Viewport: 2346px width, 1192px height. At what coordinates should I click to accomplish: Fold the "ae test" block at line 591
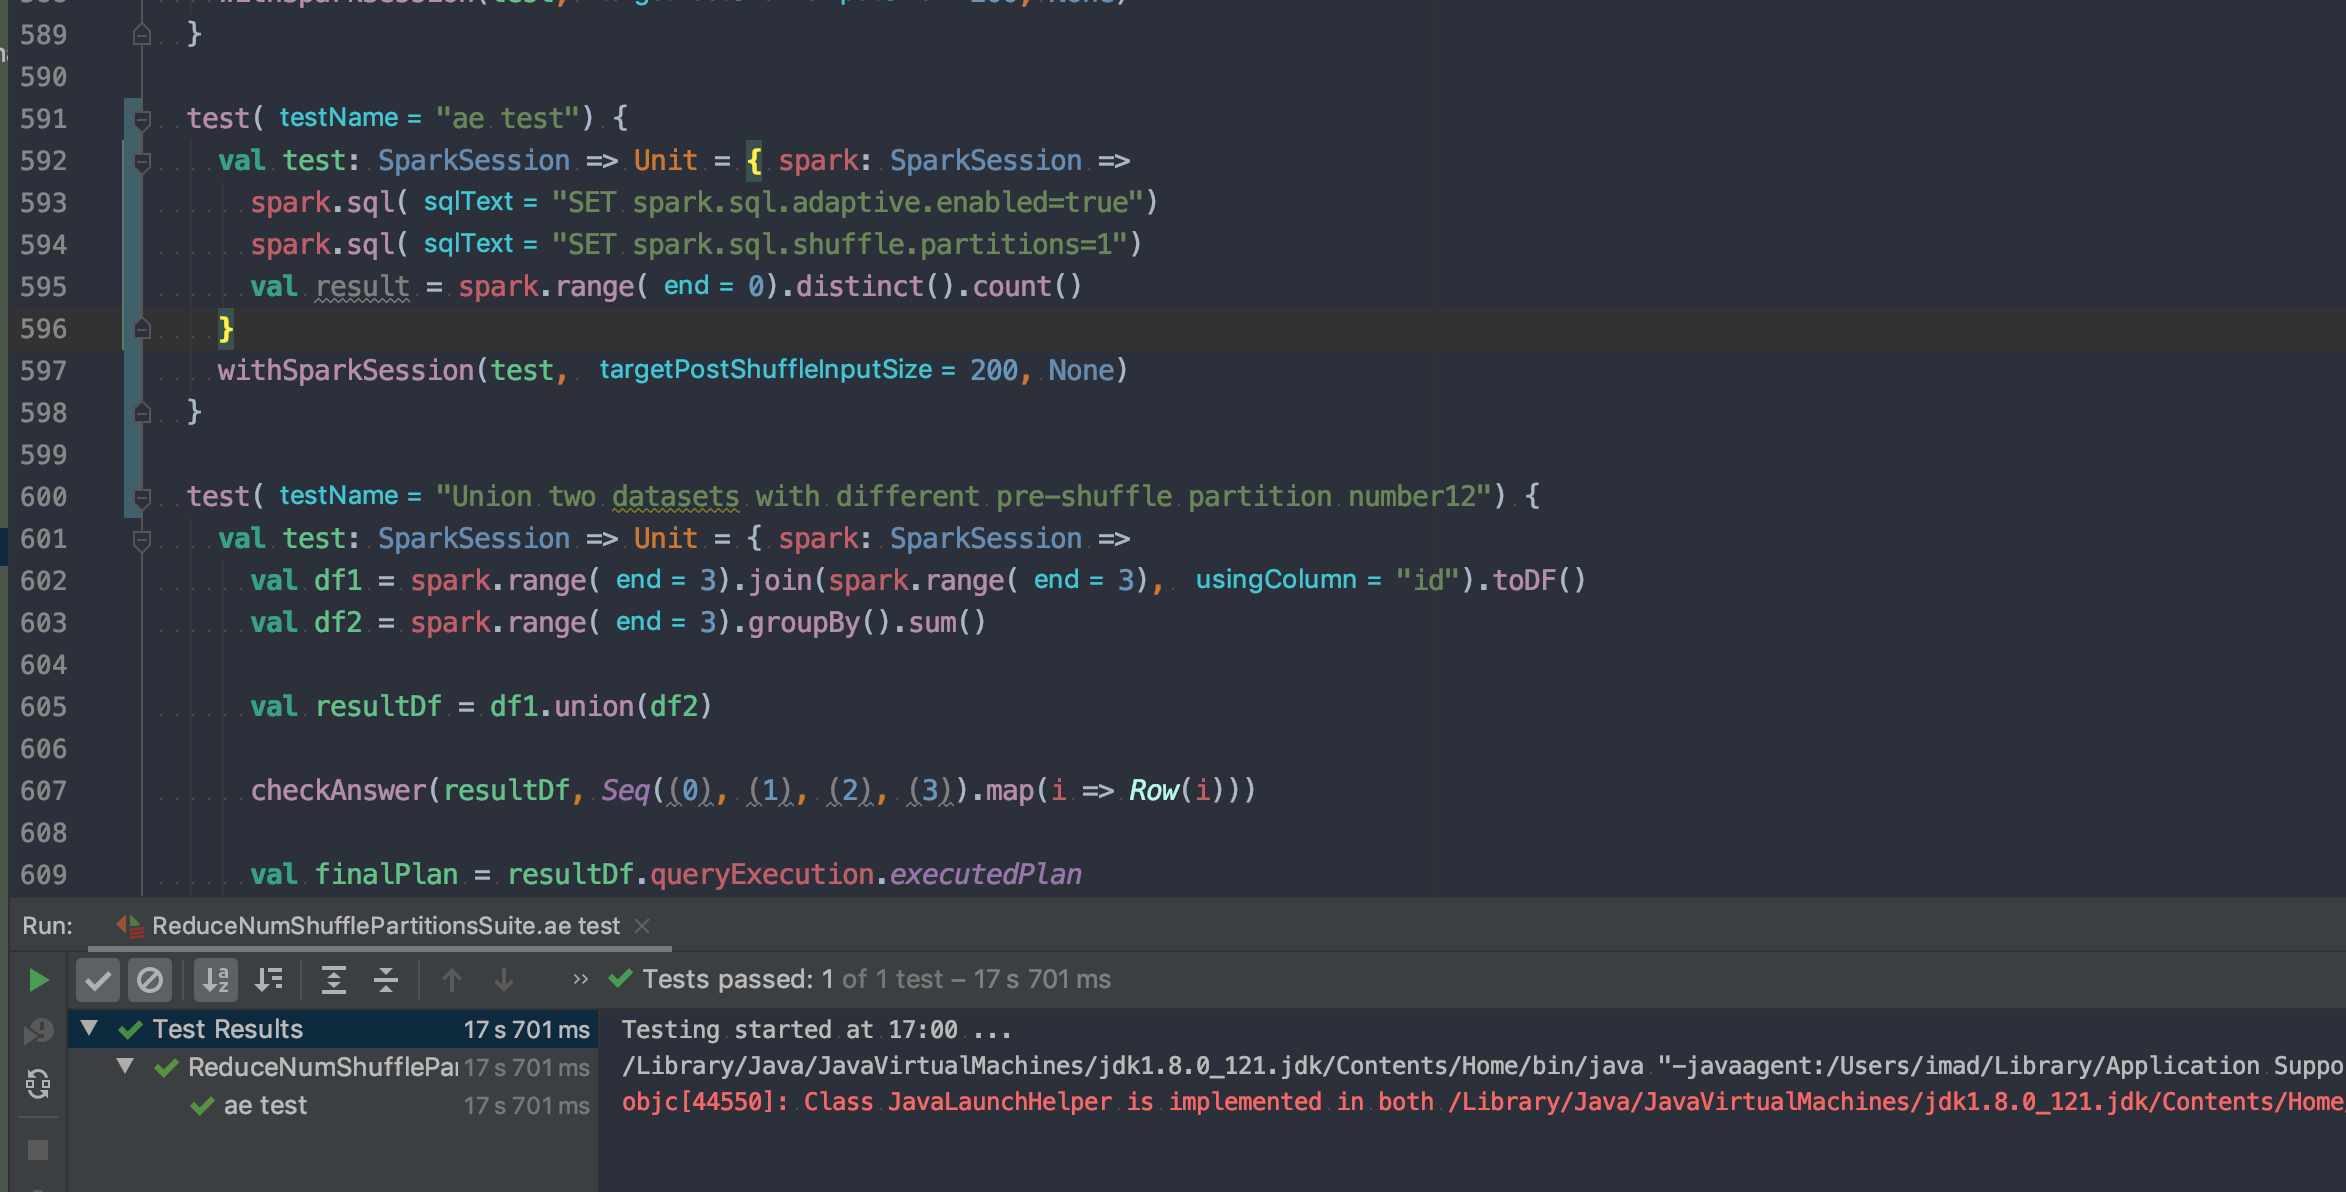[142, 120]
